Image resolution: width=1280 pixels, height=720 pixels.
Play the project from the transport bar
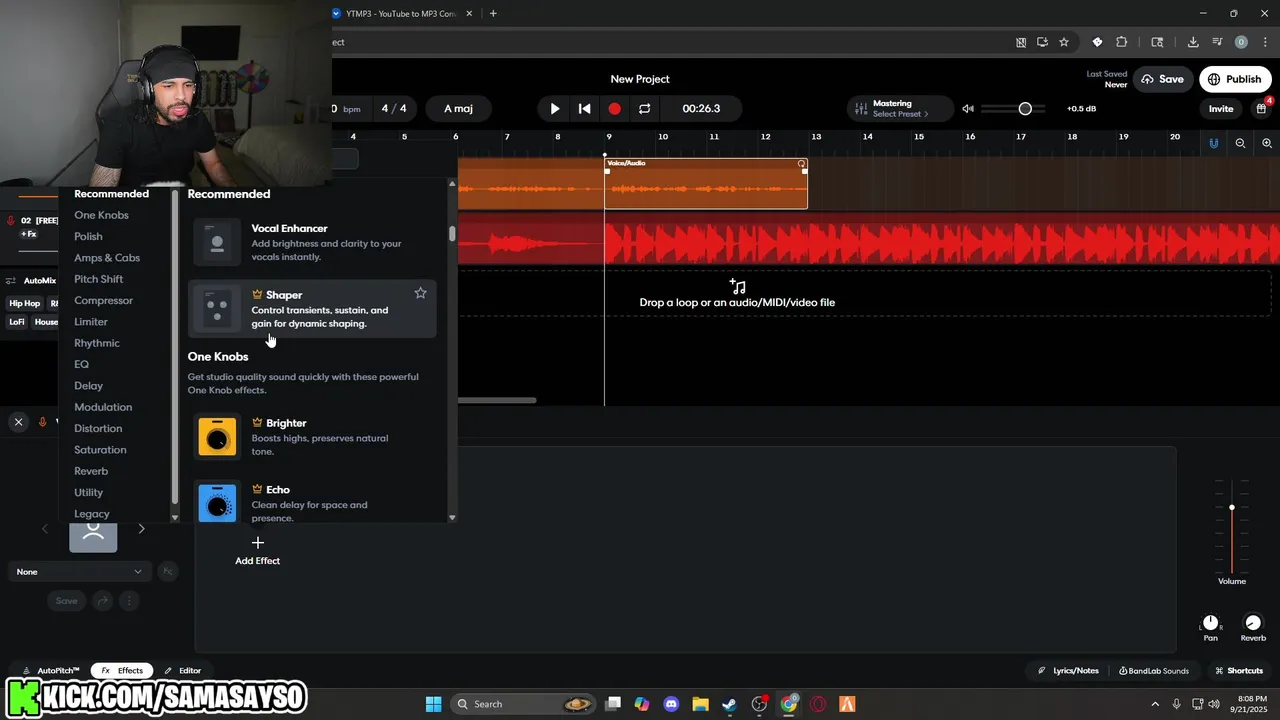point(555,108)
